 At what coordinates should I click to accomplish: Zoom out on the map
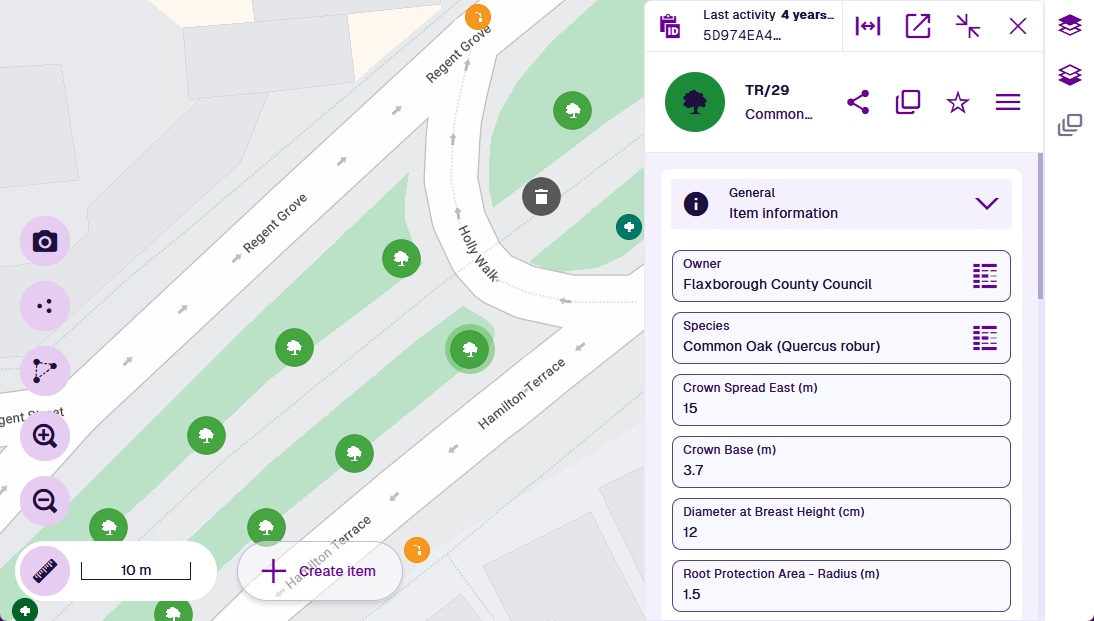(45, 501)
